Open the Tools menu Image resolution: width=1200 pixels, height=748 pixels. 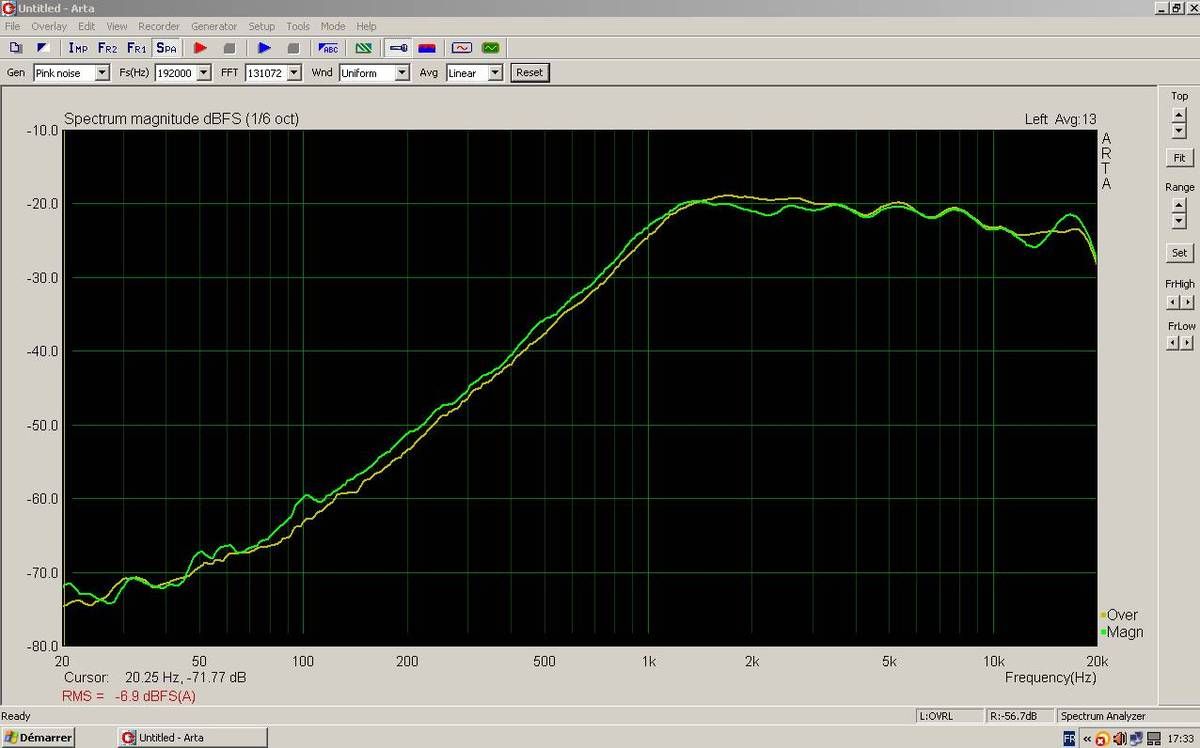click(x=298, y=26)
